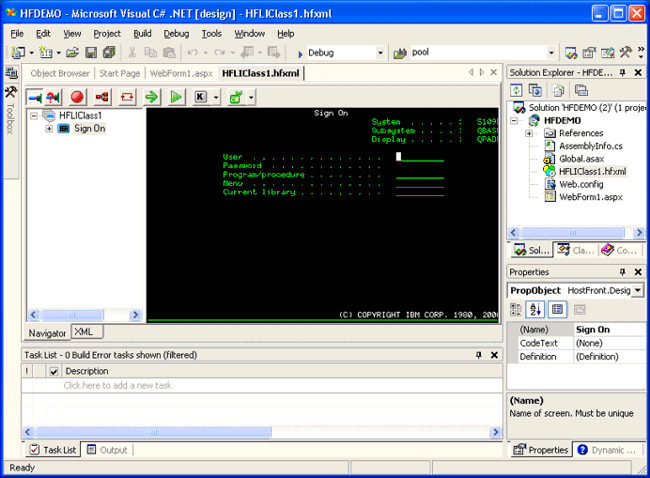Toggle the Task List checked column header
This screenshot has height=478, width=650.
53,371
